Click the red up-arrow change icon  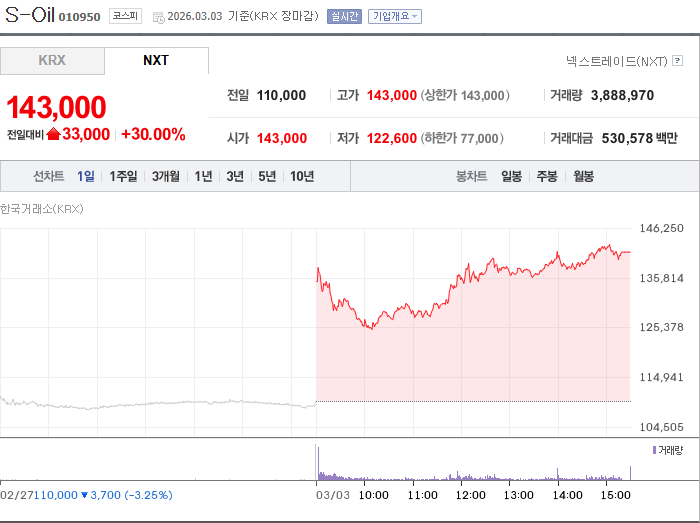[53, 134]
